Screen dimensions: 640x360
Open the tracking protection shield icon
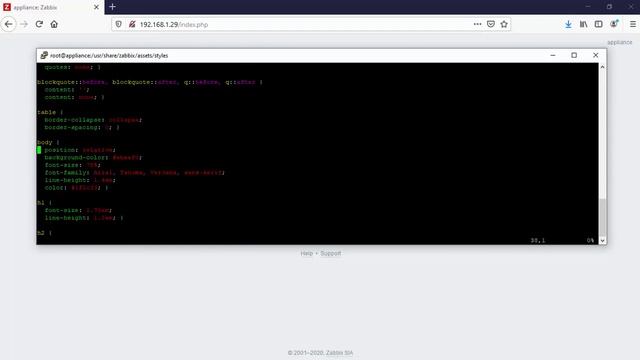click(118, 24)
